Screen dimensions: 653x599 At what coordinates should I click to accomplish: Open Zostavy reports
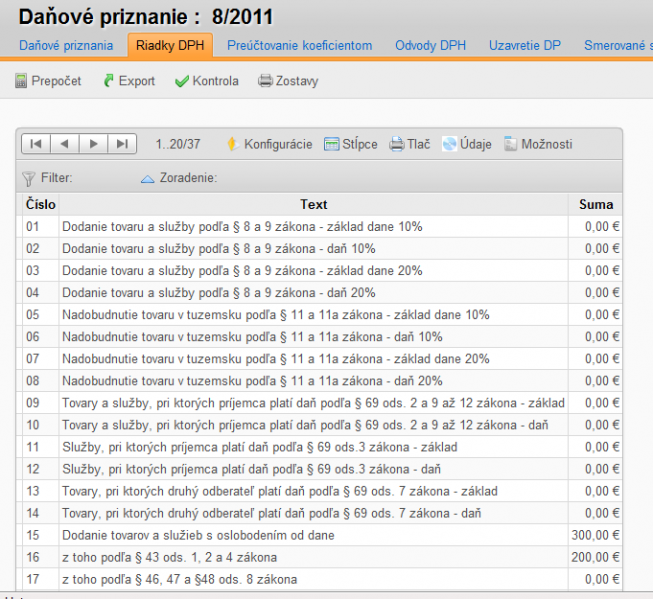pos(297,81)
